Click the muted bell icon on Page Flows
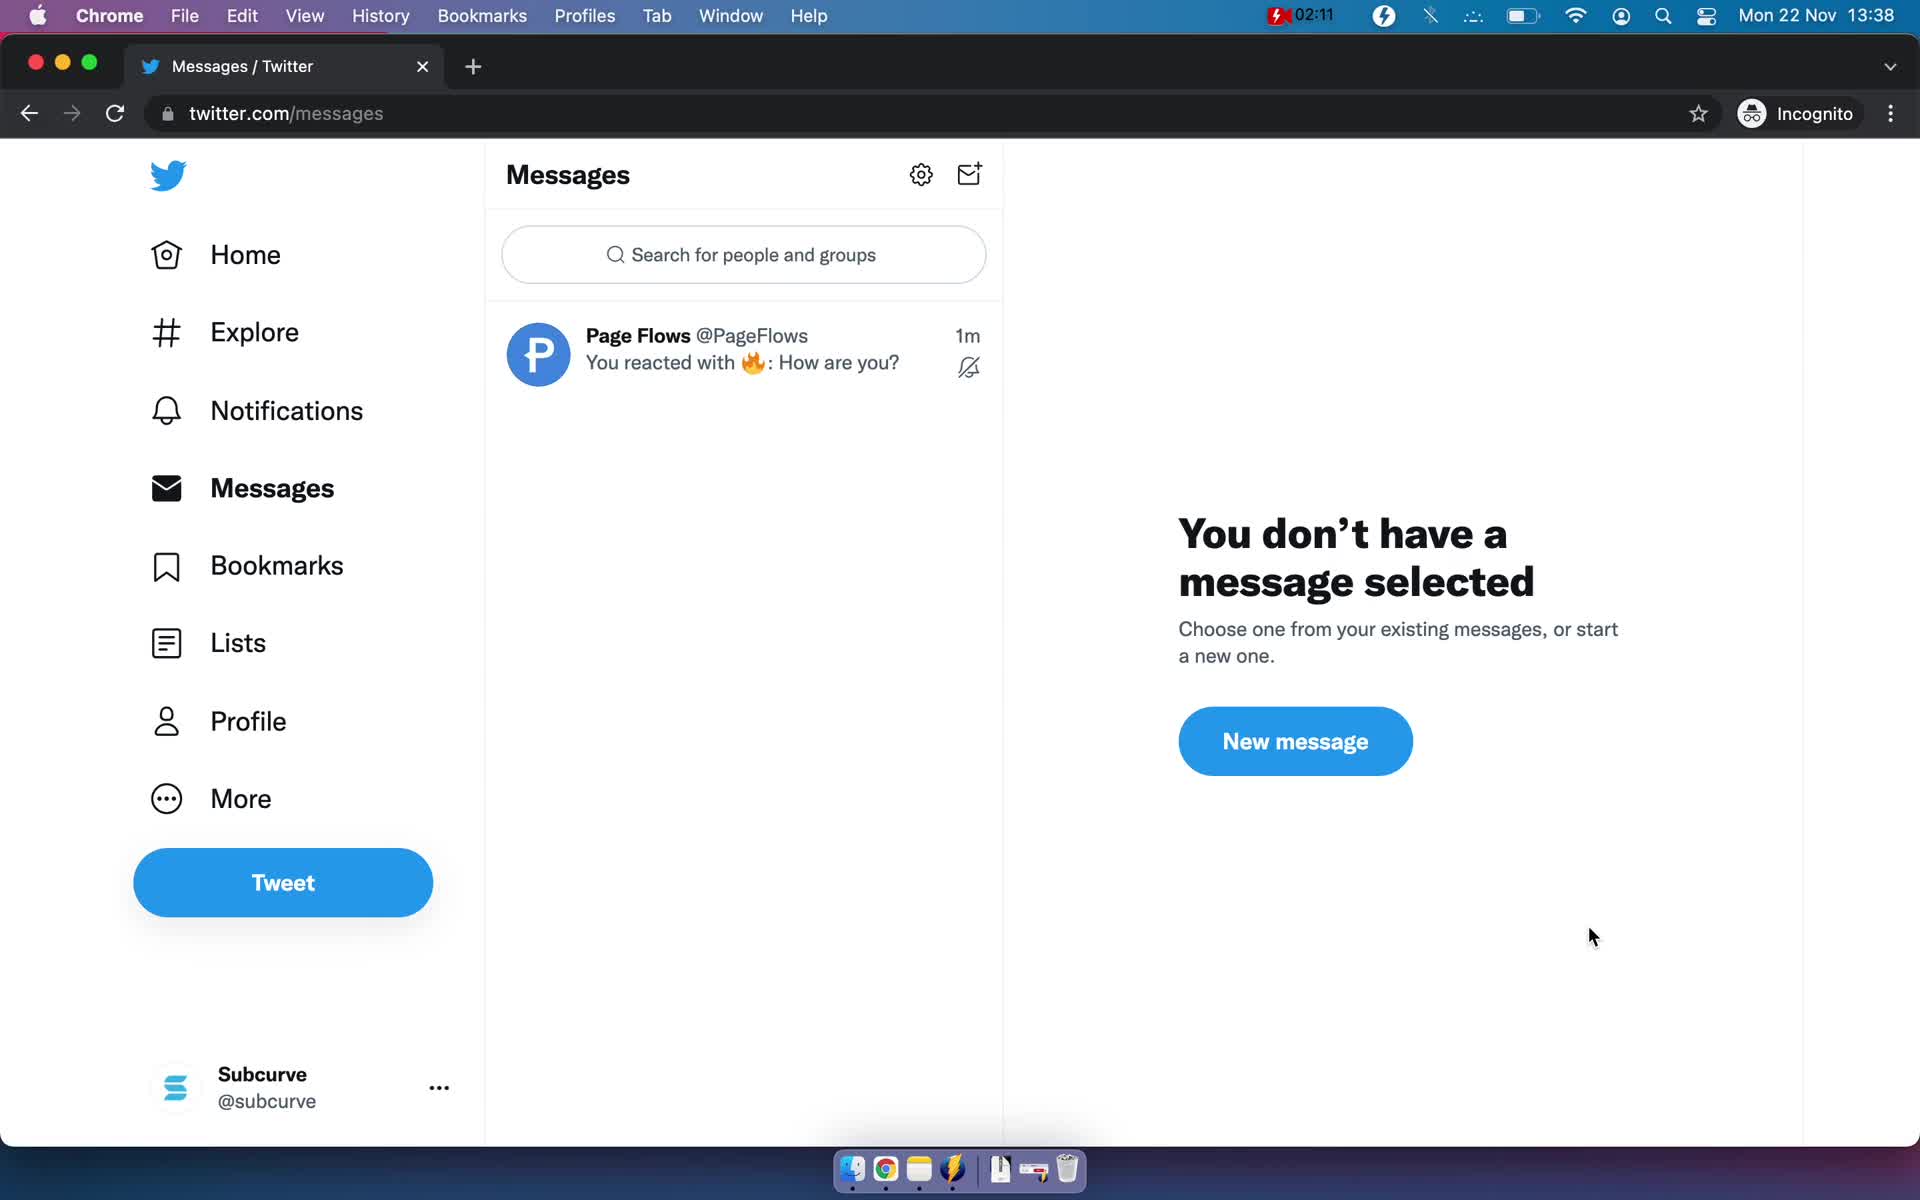The height and width of the screenshot is (1200, 1920). [968, 368]
